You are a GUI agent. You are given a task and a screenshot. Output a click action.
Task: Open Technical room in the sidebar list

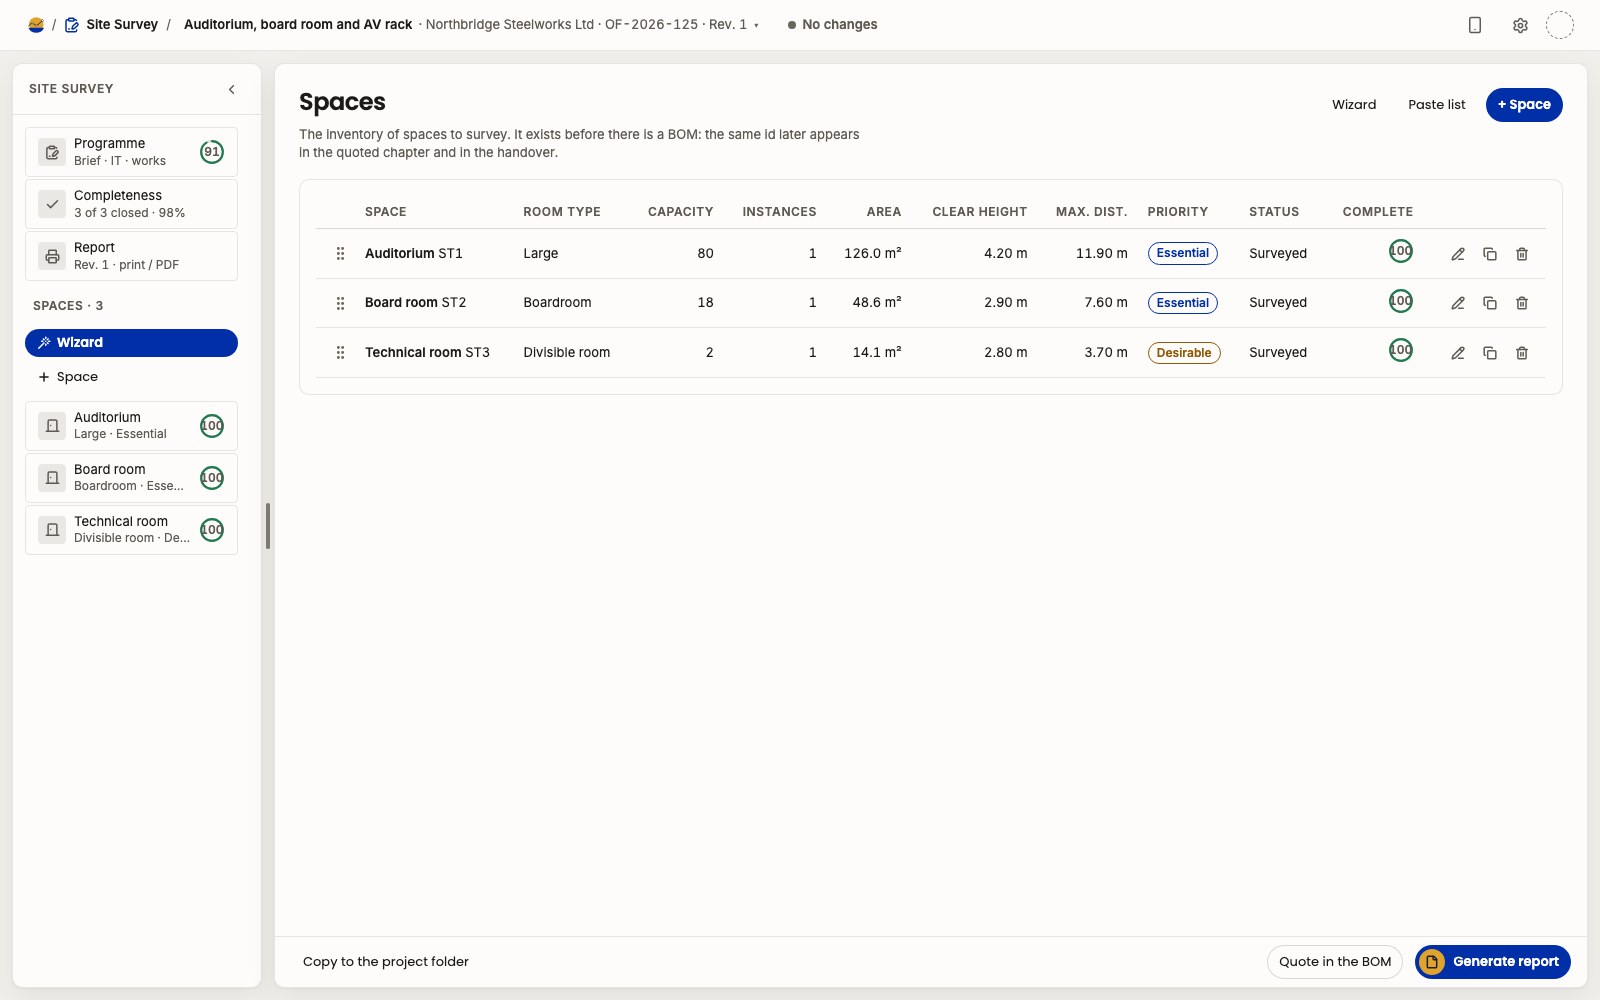pyautogui.click(x=131, y=530)
